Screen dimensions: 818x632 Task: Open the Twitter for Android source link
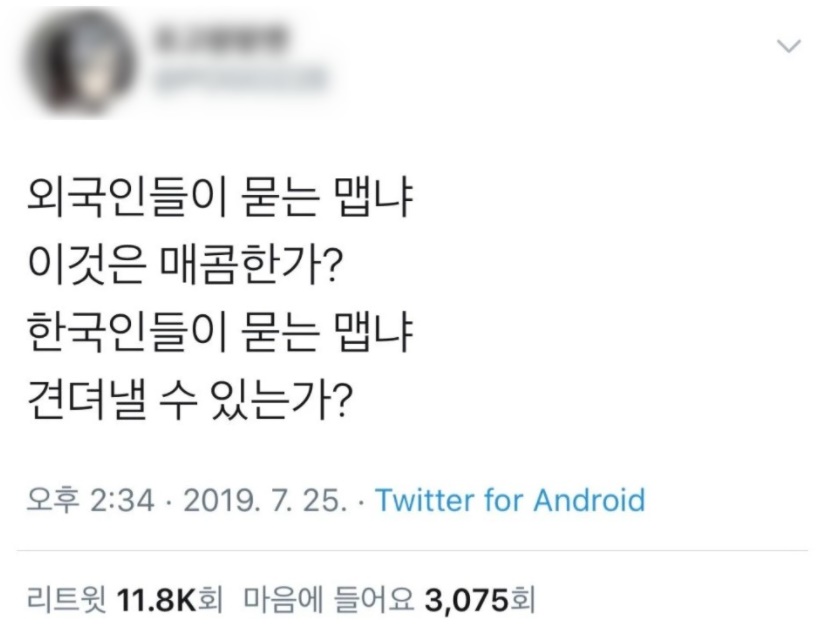tap(510, 499)
